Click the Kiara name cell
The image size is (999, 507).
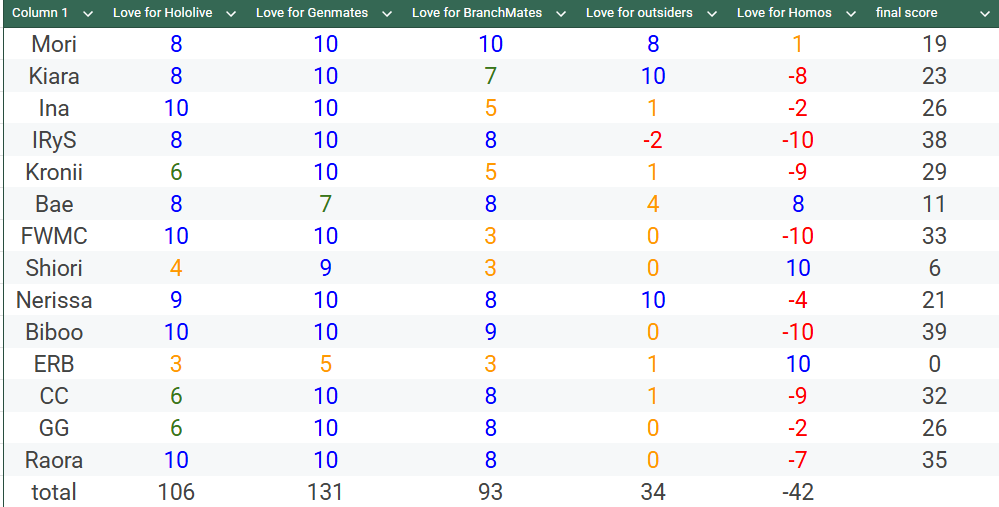(54, 76)
